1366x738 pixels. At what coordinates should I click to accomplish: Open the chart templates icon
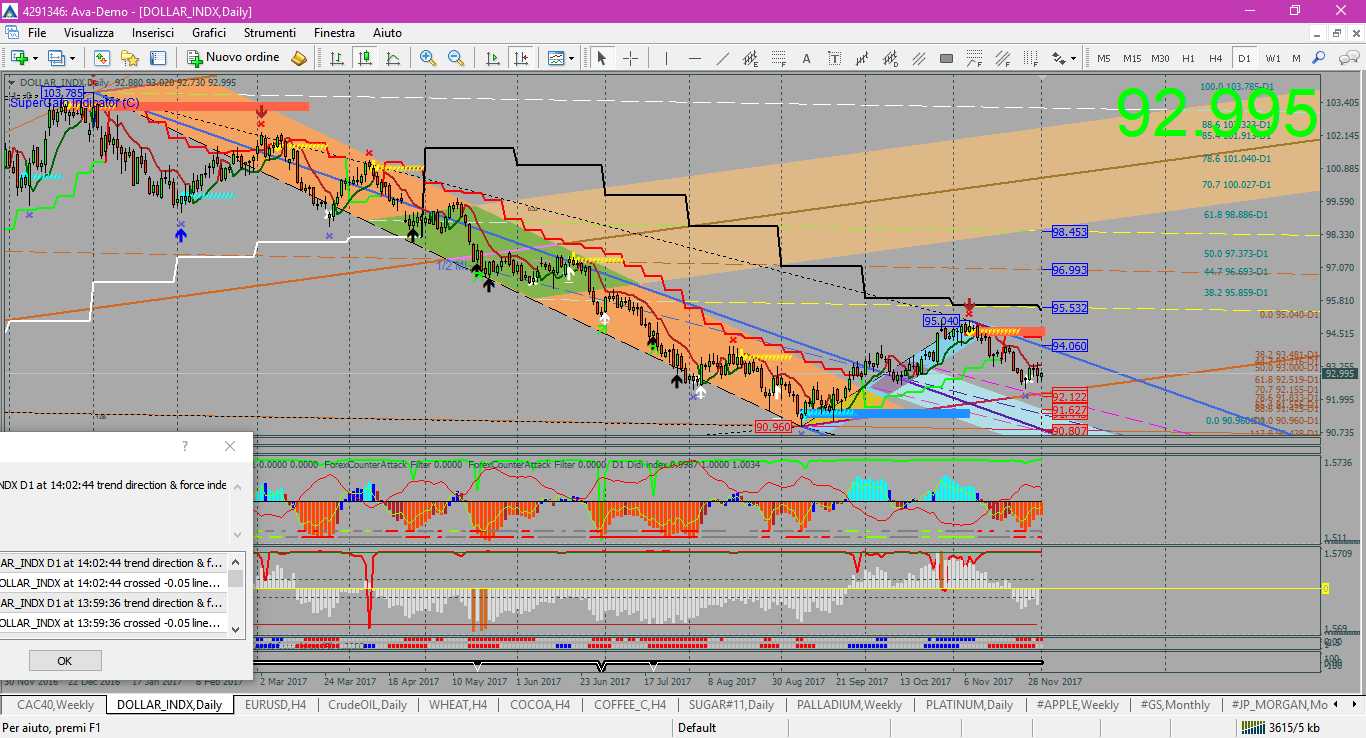tap(555, 58)
